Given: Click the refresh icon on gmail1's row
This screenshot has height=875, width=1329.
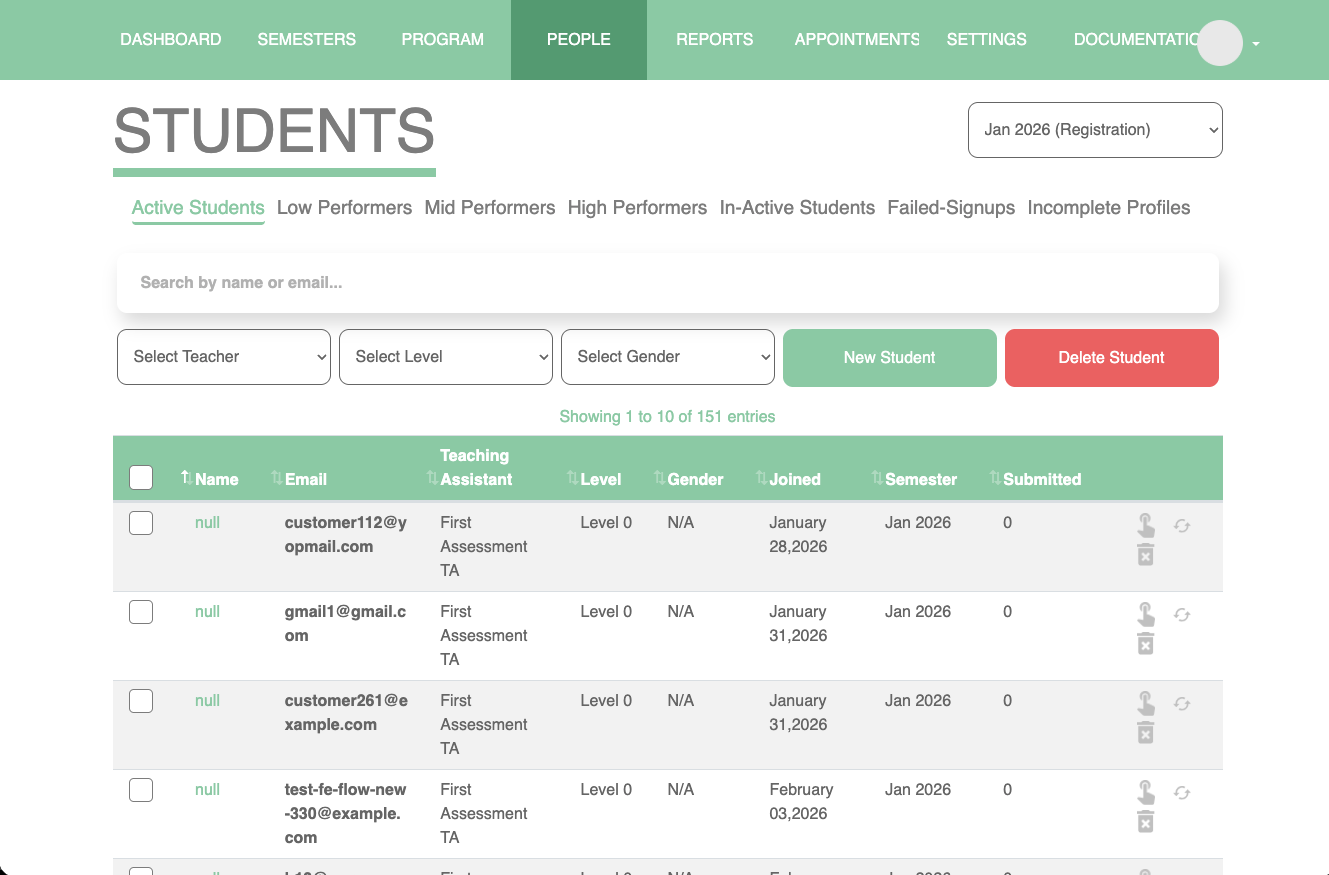Looking at the screenshot, I should coord(1182,613).
